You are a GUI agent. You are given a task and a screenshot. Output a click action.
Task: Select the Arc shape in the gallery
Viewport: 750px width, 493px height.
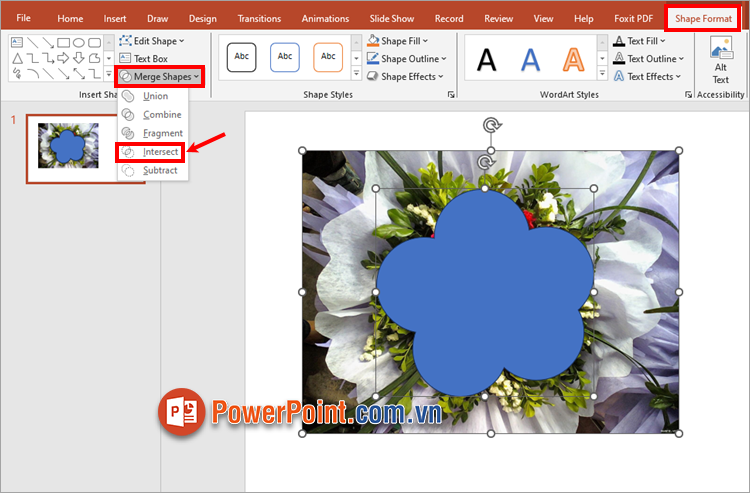tap(33, 74)
